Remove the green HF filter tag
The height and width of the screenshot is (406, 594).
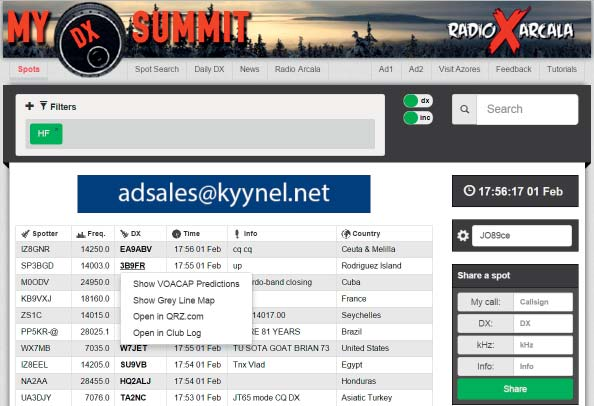46,134
